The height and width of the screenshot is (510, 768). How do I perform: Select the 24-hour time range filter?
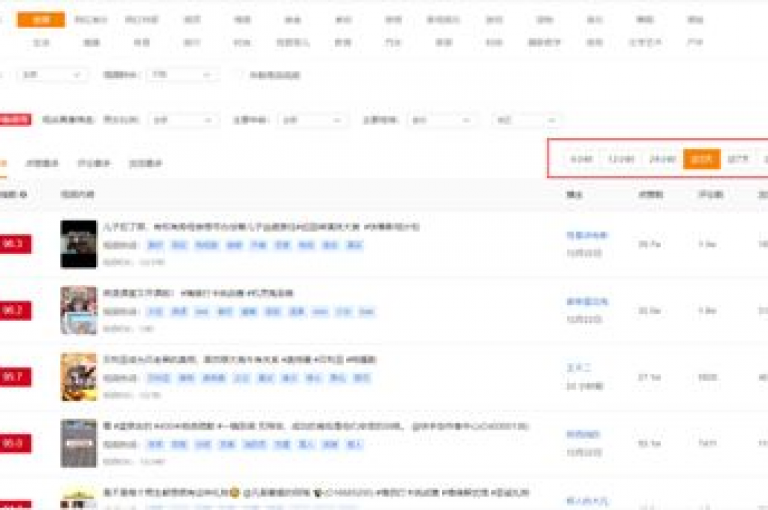pyautogui.click(x=662, y=159)
